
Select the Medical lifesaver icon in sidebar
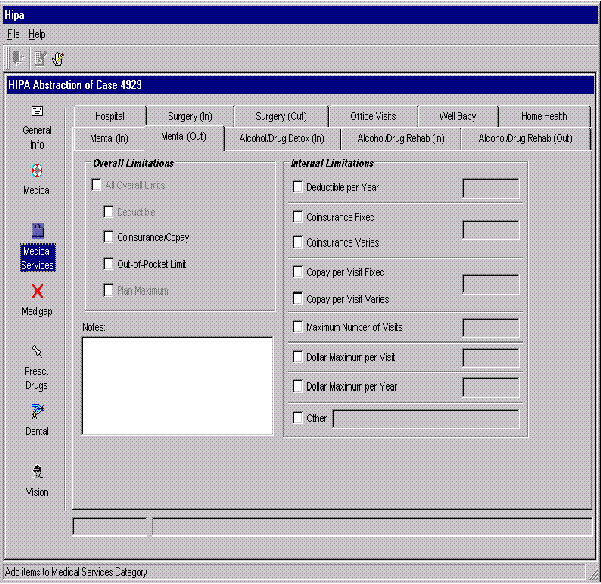37,171
